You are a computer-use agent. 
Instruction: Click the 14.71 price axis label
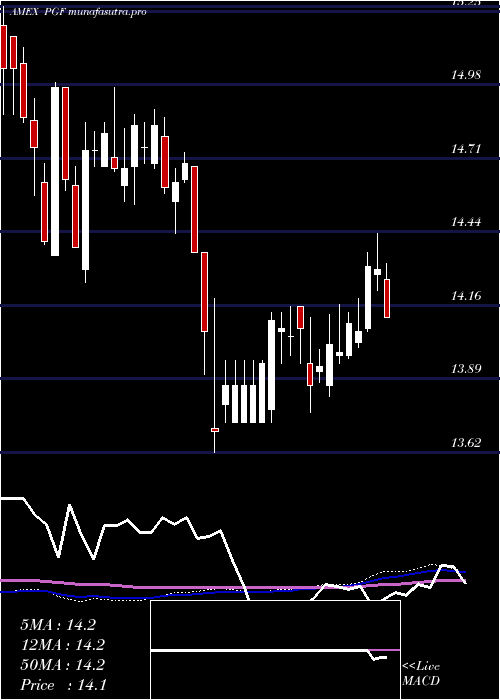click(x=466, y=149)
